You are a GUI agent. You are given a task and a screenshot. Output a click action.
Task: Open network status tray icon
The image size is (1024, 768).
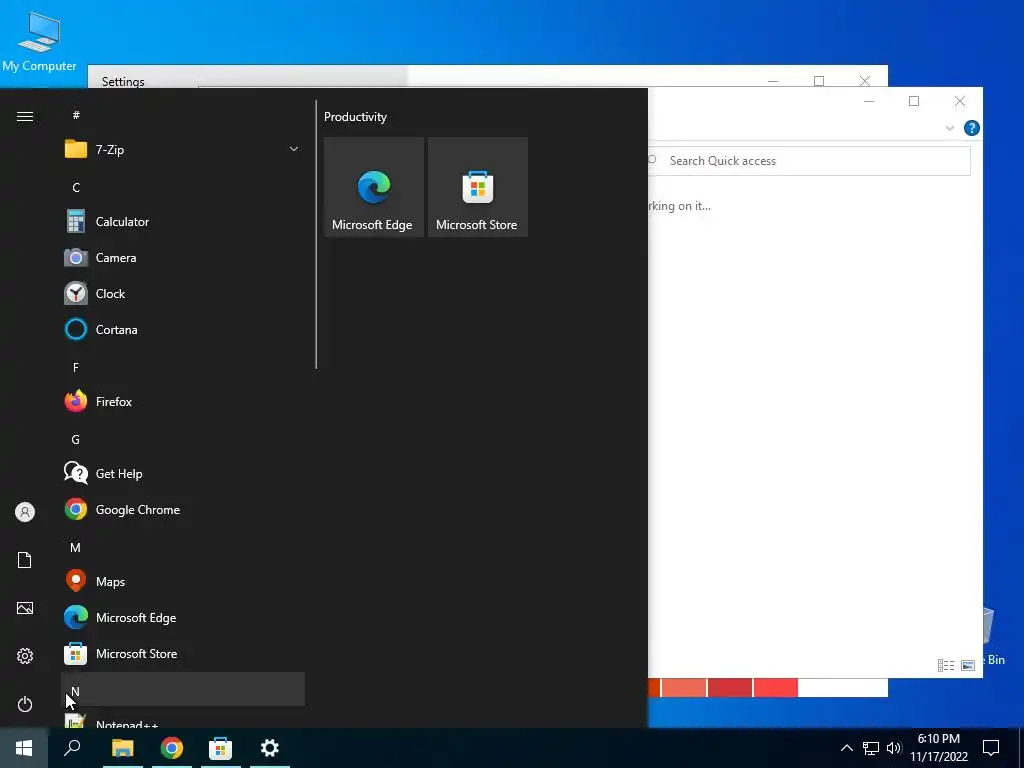tap(871, 748)
